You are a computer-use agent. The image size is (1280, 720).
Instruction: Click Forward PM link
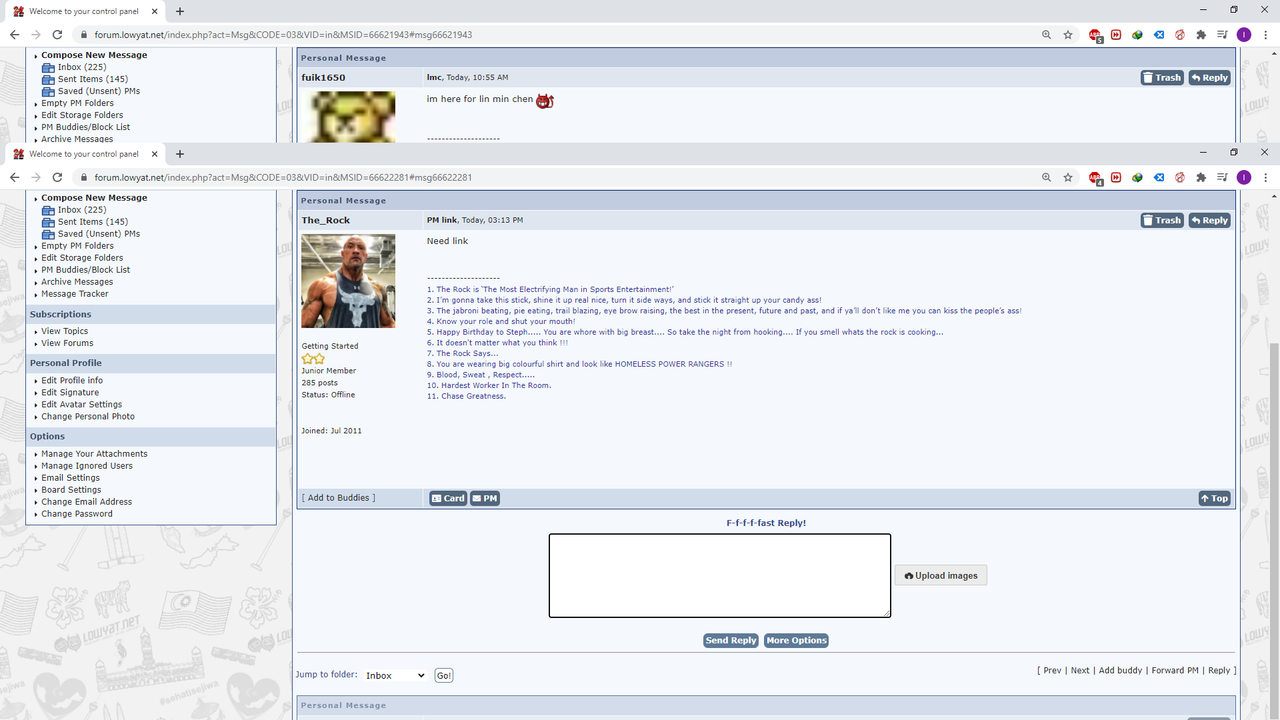pos(1175,670)
